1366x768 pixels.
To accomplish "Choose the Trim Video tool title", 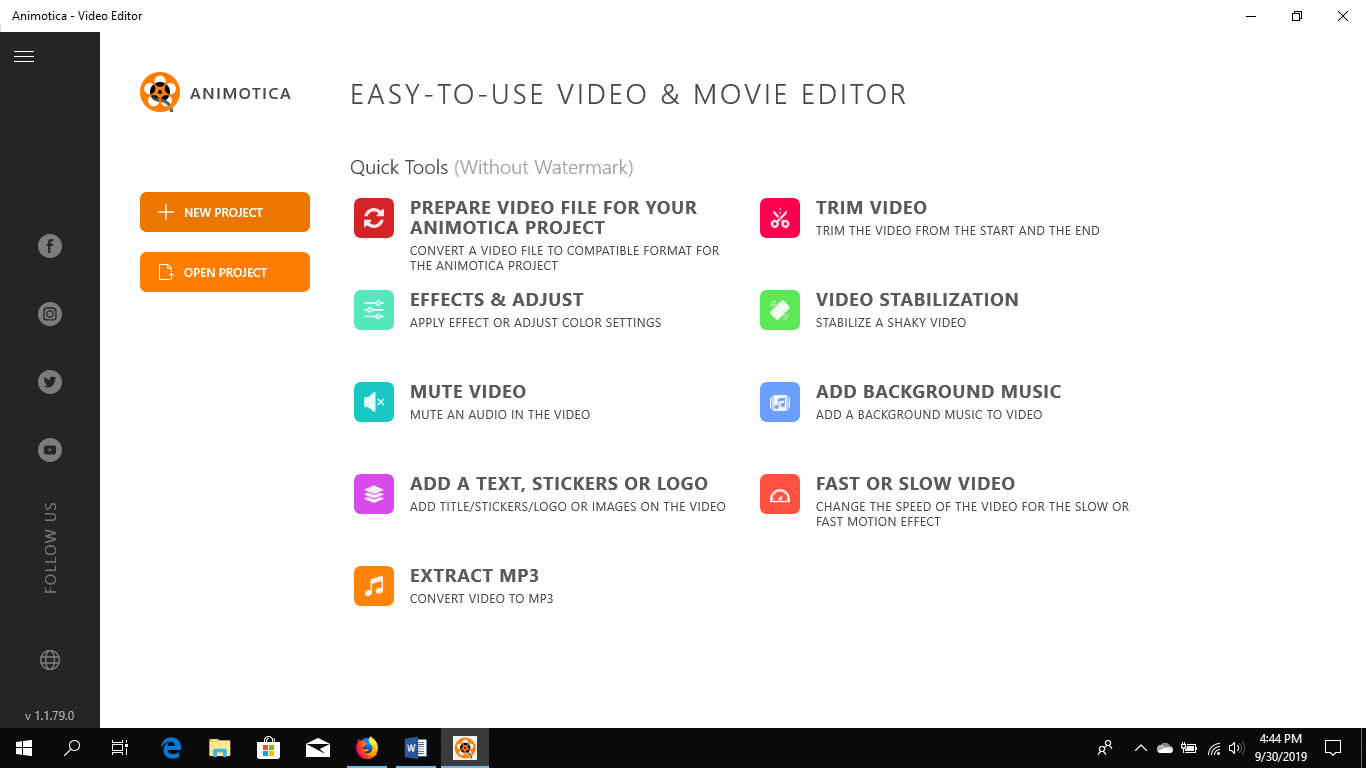I will click(872, 207).
